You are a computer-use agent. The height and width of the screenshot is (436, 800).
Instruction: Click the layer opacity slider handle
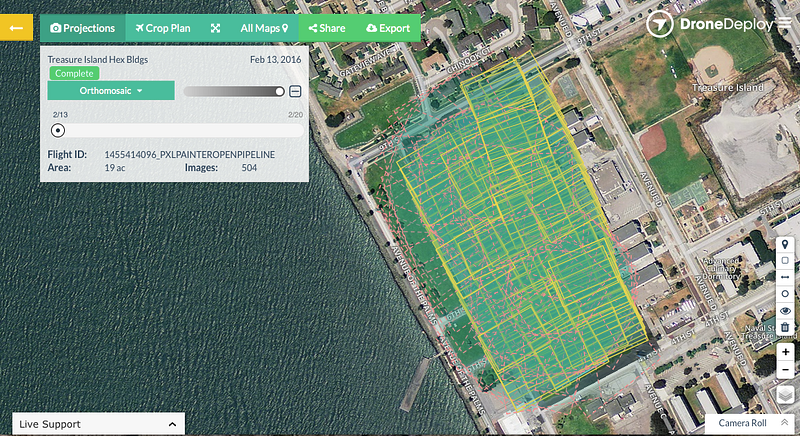click(x=279, y=92)
